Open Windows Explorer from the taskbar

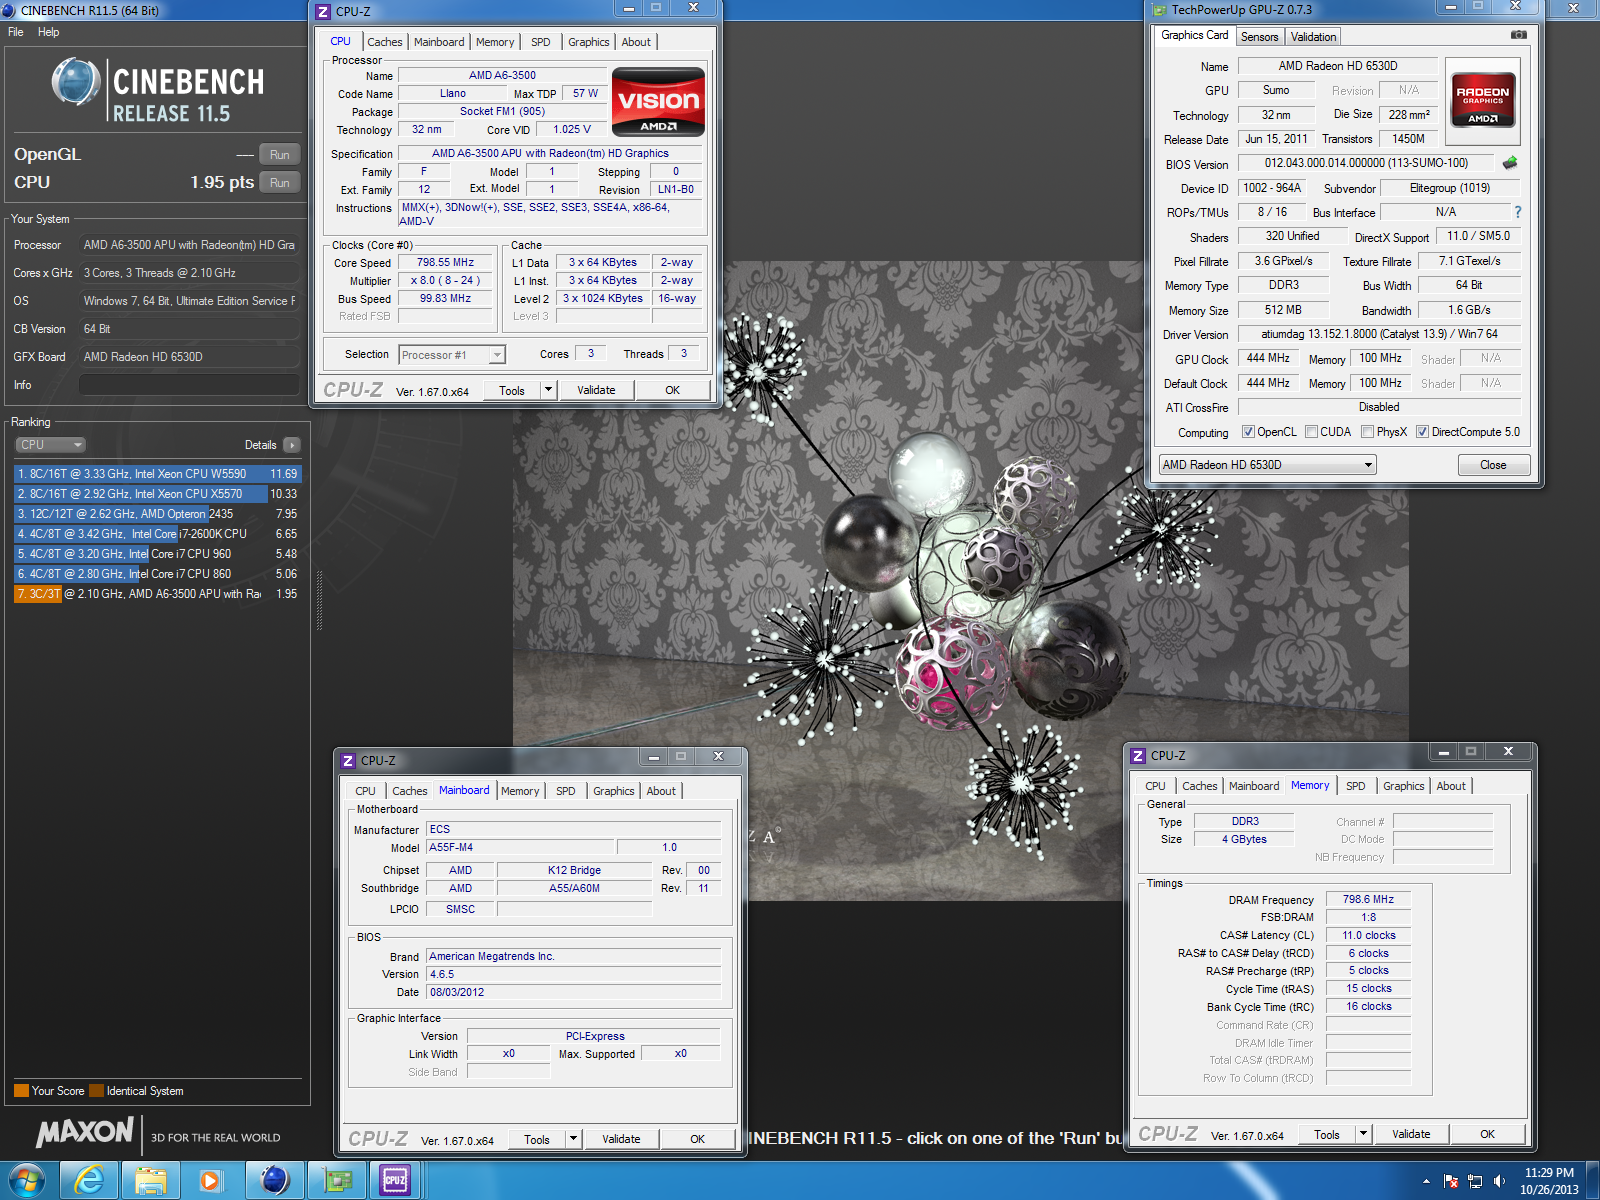pos(151,1181)
